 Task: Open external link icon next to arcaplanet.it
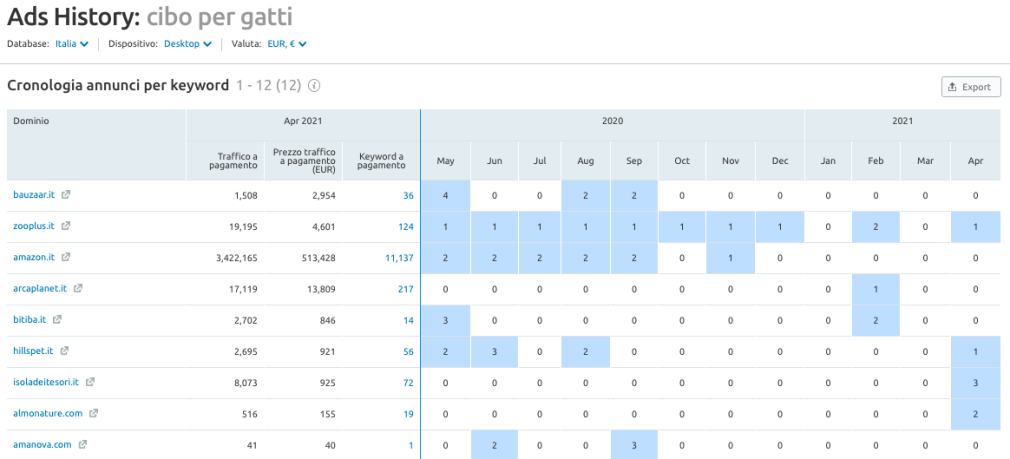pos(78,288)
